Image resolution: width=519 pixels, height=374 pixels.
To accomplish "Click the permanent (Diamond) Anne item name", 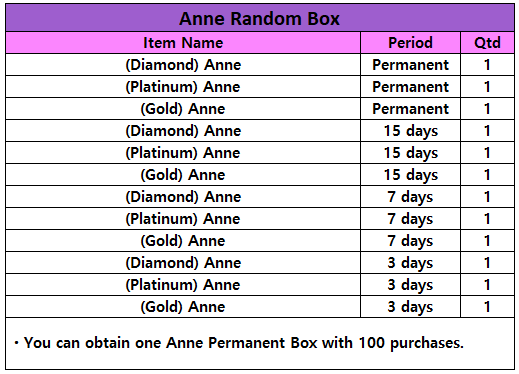I will [183, 65].
